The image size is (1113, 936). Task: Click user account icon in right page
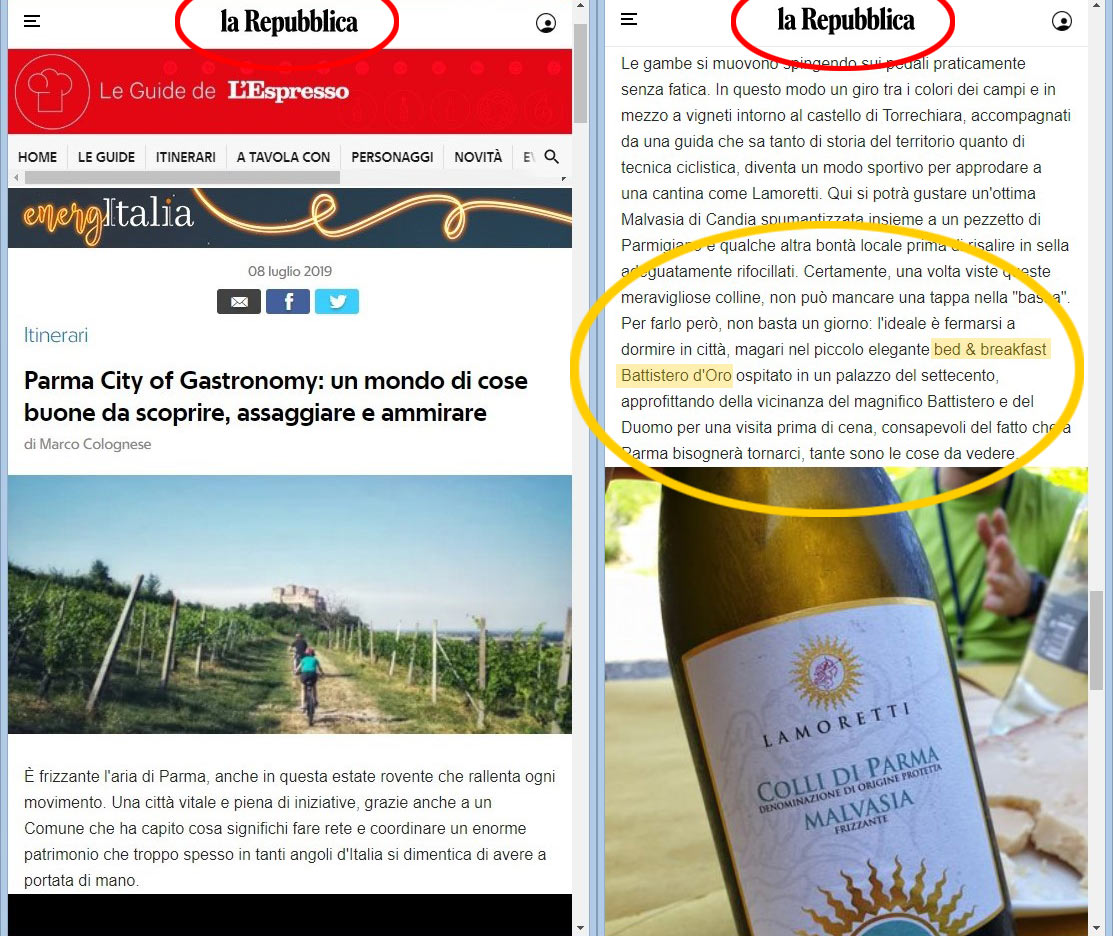(1062, 21)
